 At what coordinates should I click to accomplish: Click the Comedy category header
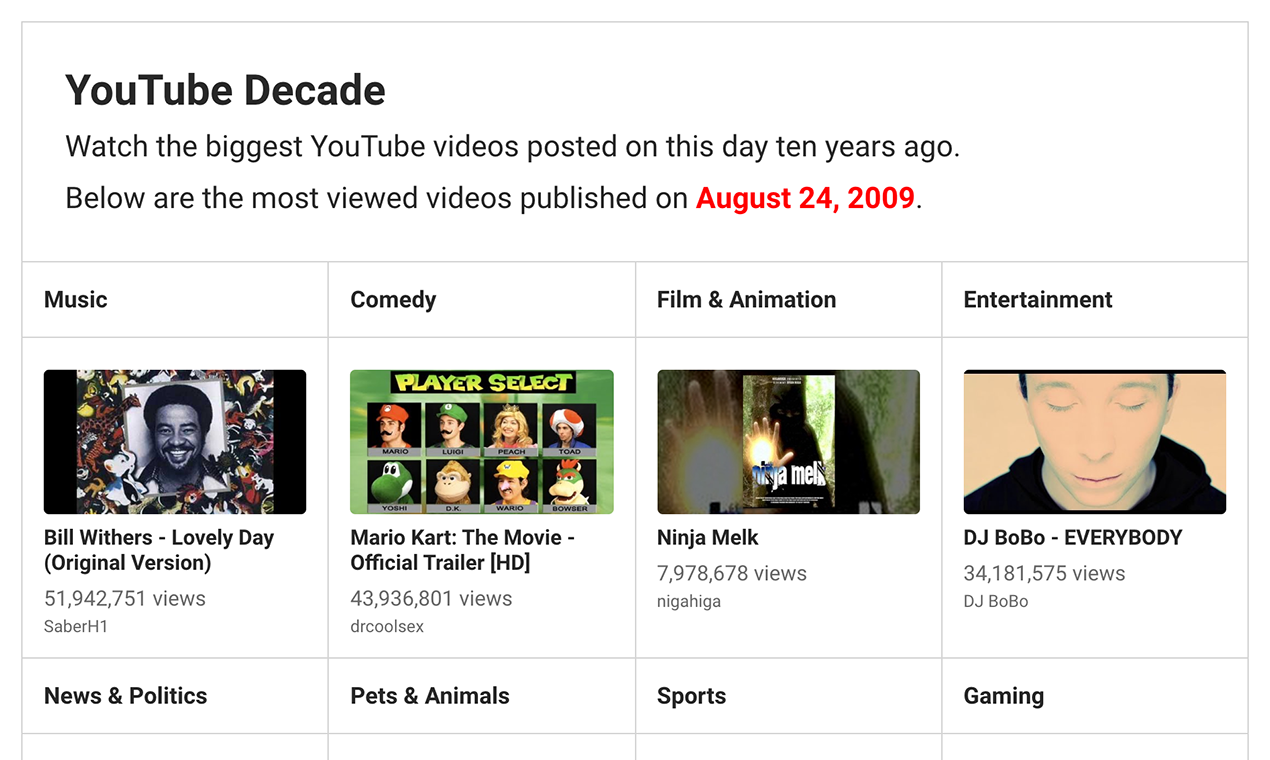(x=393, y=299)
